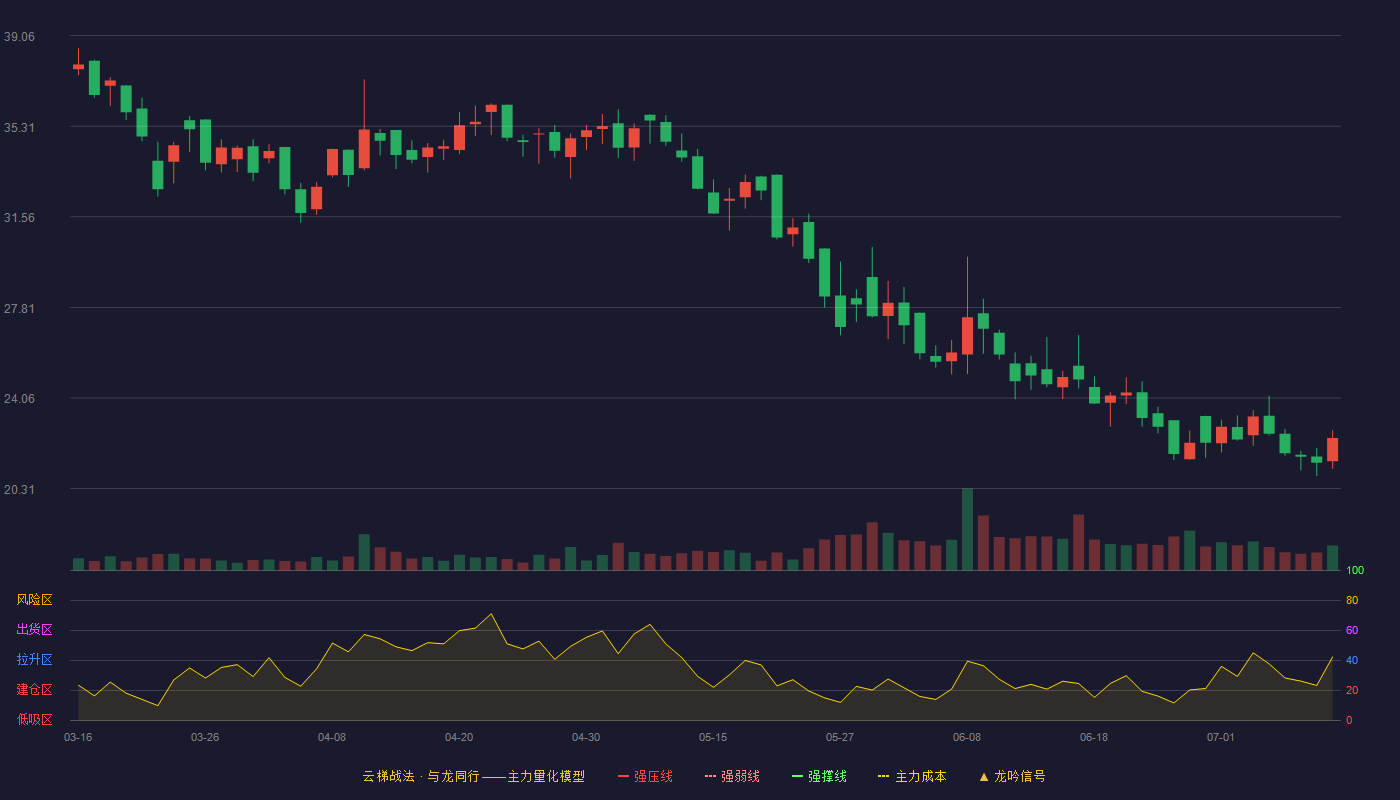Click the 04-08 date label
1400x800 pixels.
pos(332,737)
